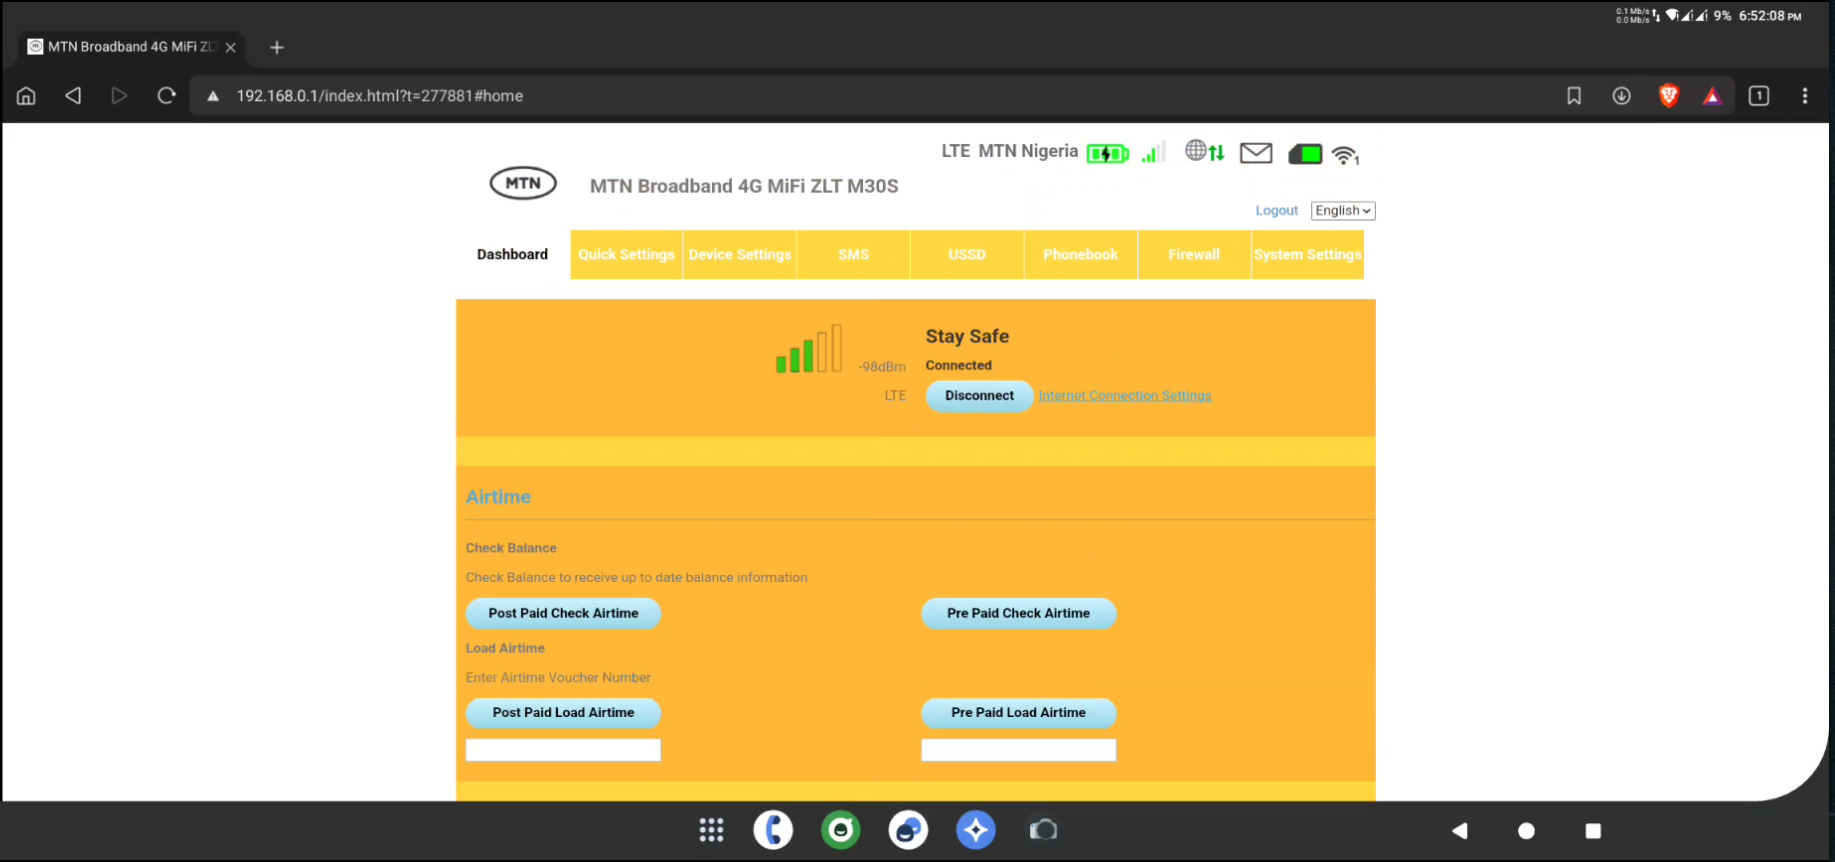Open Brave Shields lion icon
This screenshot has width=1835, height=862.
click(x=1668, y=96)
